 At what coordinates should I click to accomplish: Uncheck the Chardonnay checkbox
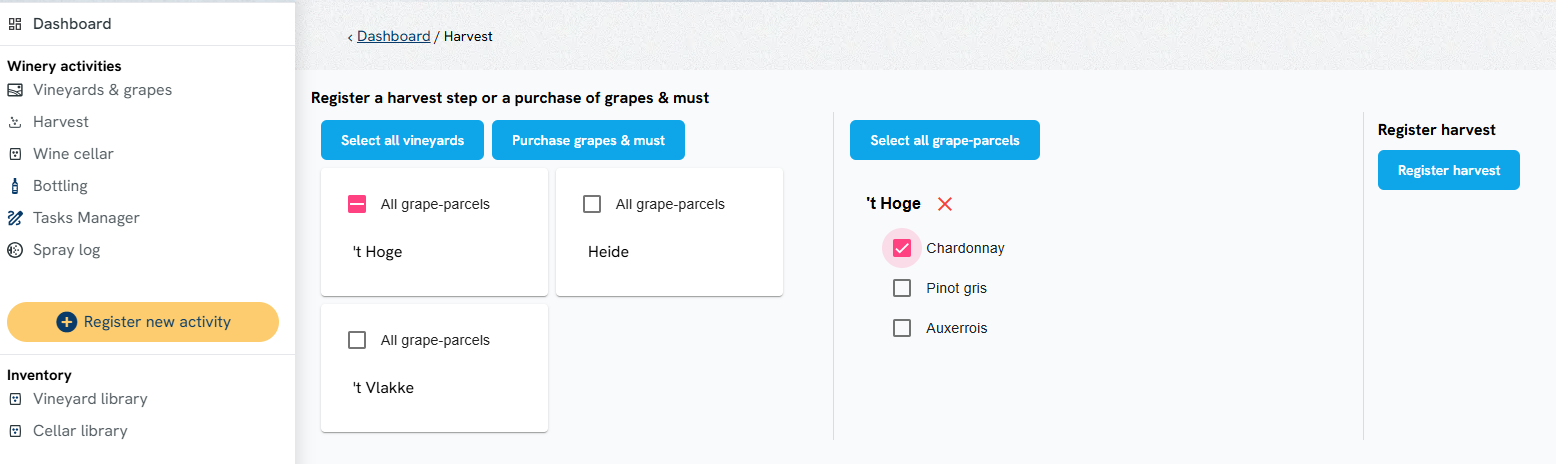point(902,248)
